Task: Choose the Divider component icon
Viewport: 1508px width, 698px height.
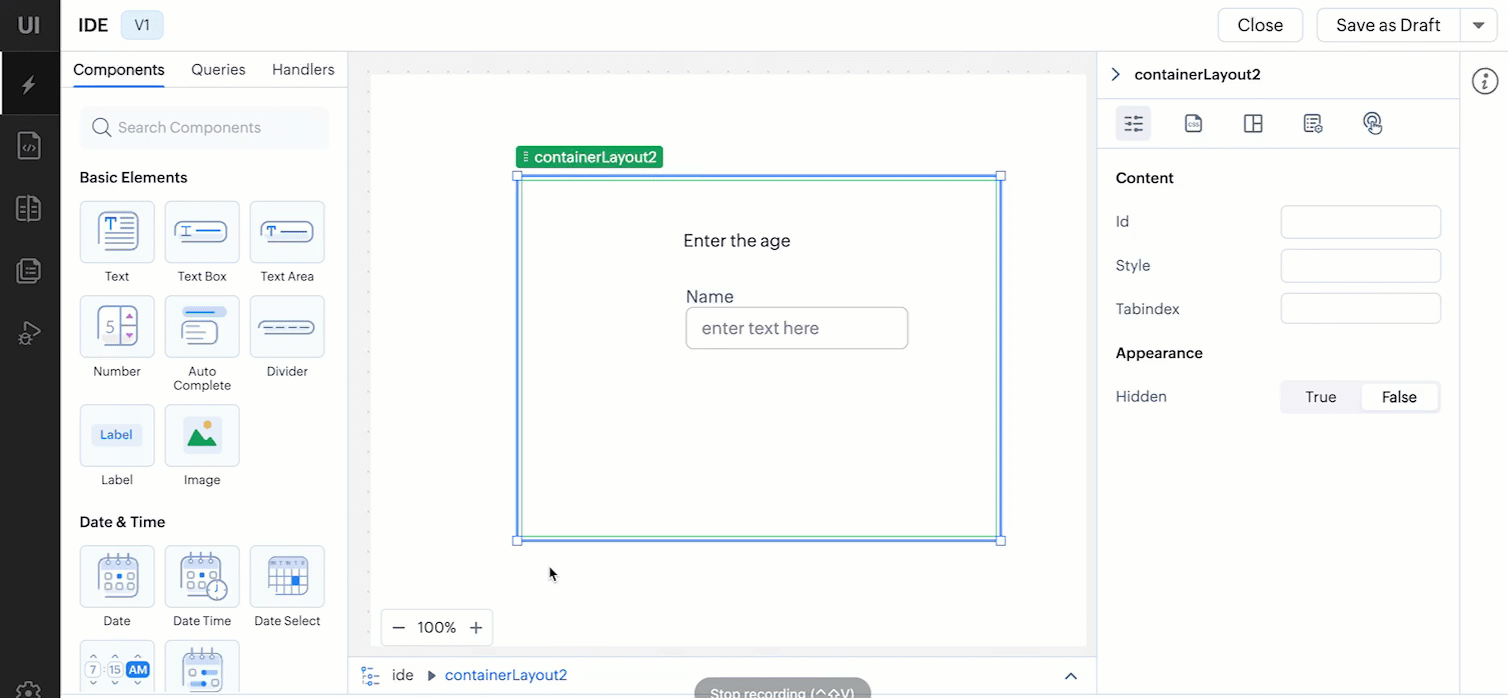Action: (x=287, y=327)
